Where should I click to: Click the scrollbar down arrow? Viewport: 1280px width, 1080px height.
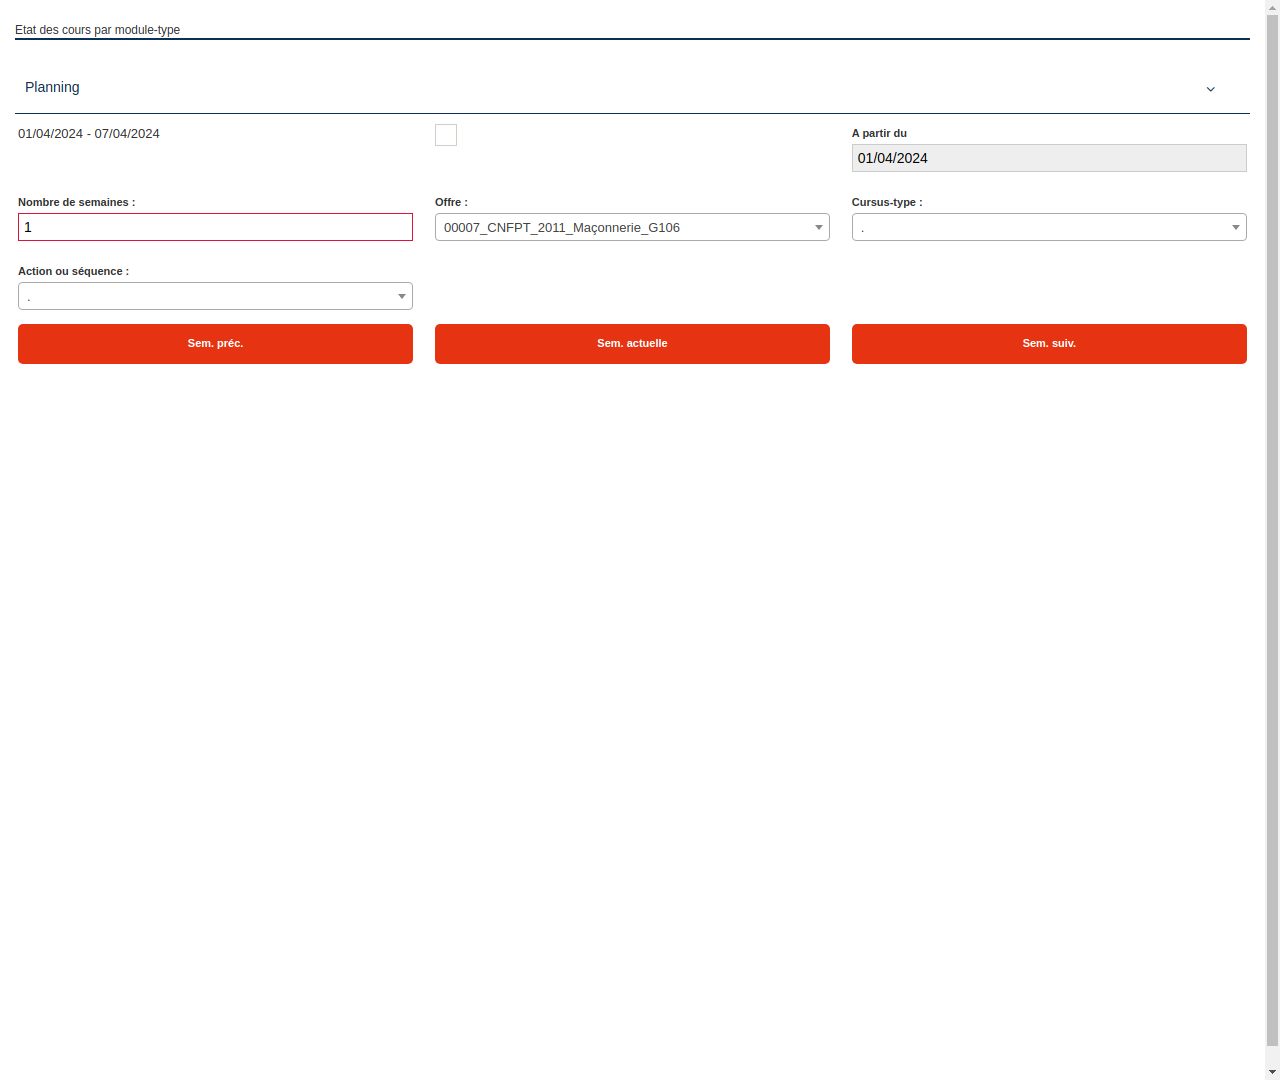pyautogui.click(x=1271, y=1072)
